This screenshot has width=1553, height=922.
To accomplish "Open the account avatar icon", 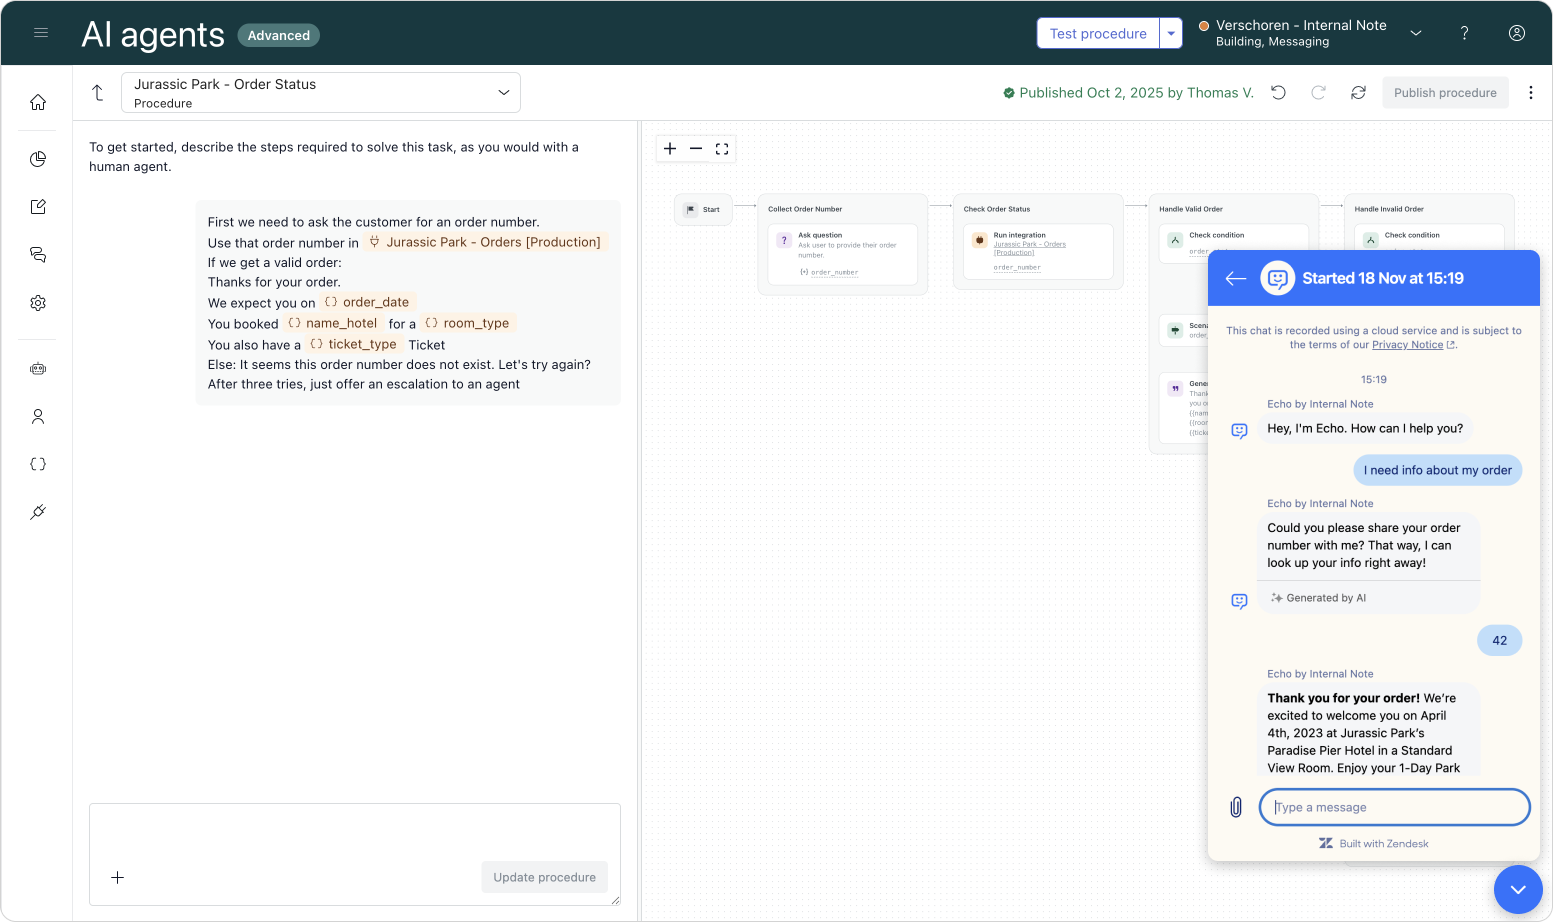I will (x=1516, y=33).
